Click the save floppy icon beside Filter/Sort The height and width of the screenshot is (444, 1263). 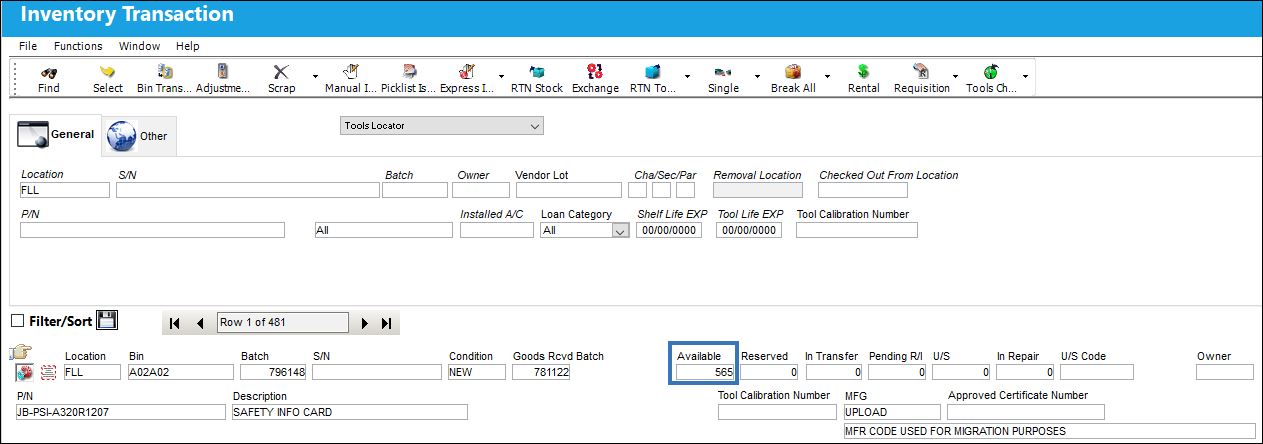point(107,321)
